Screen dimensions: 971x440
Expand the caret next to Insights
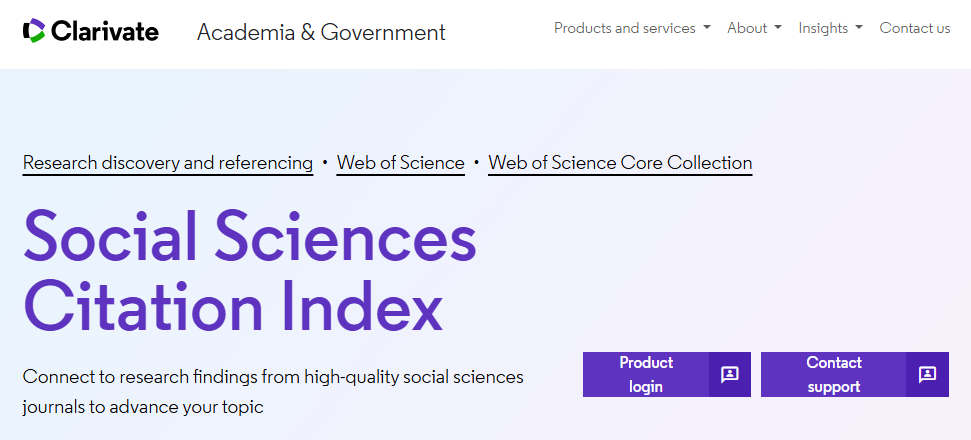859,28
